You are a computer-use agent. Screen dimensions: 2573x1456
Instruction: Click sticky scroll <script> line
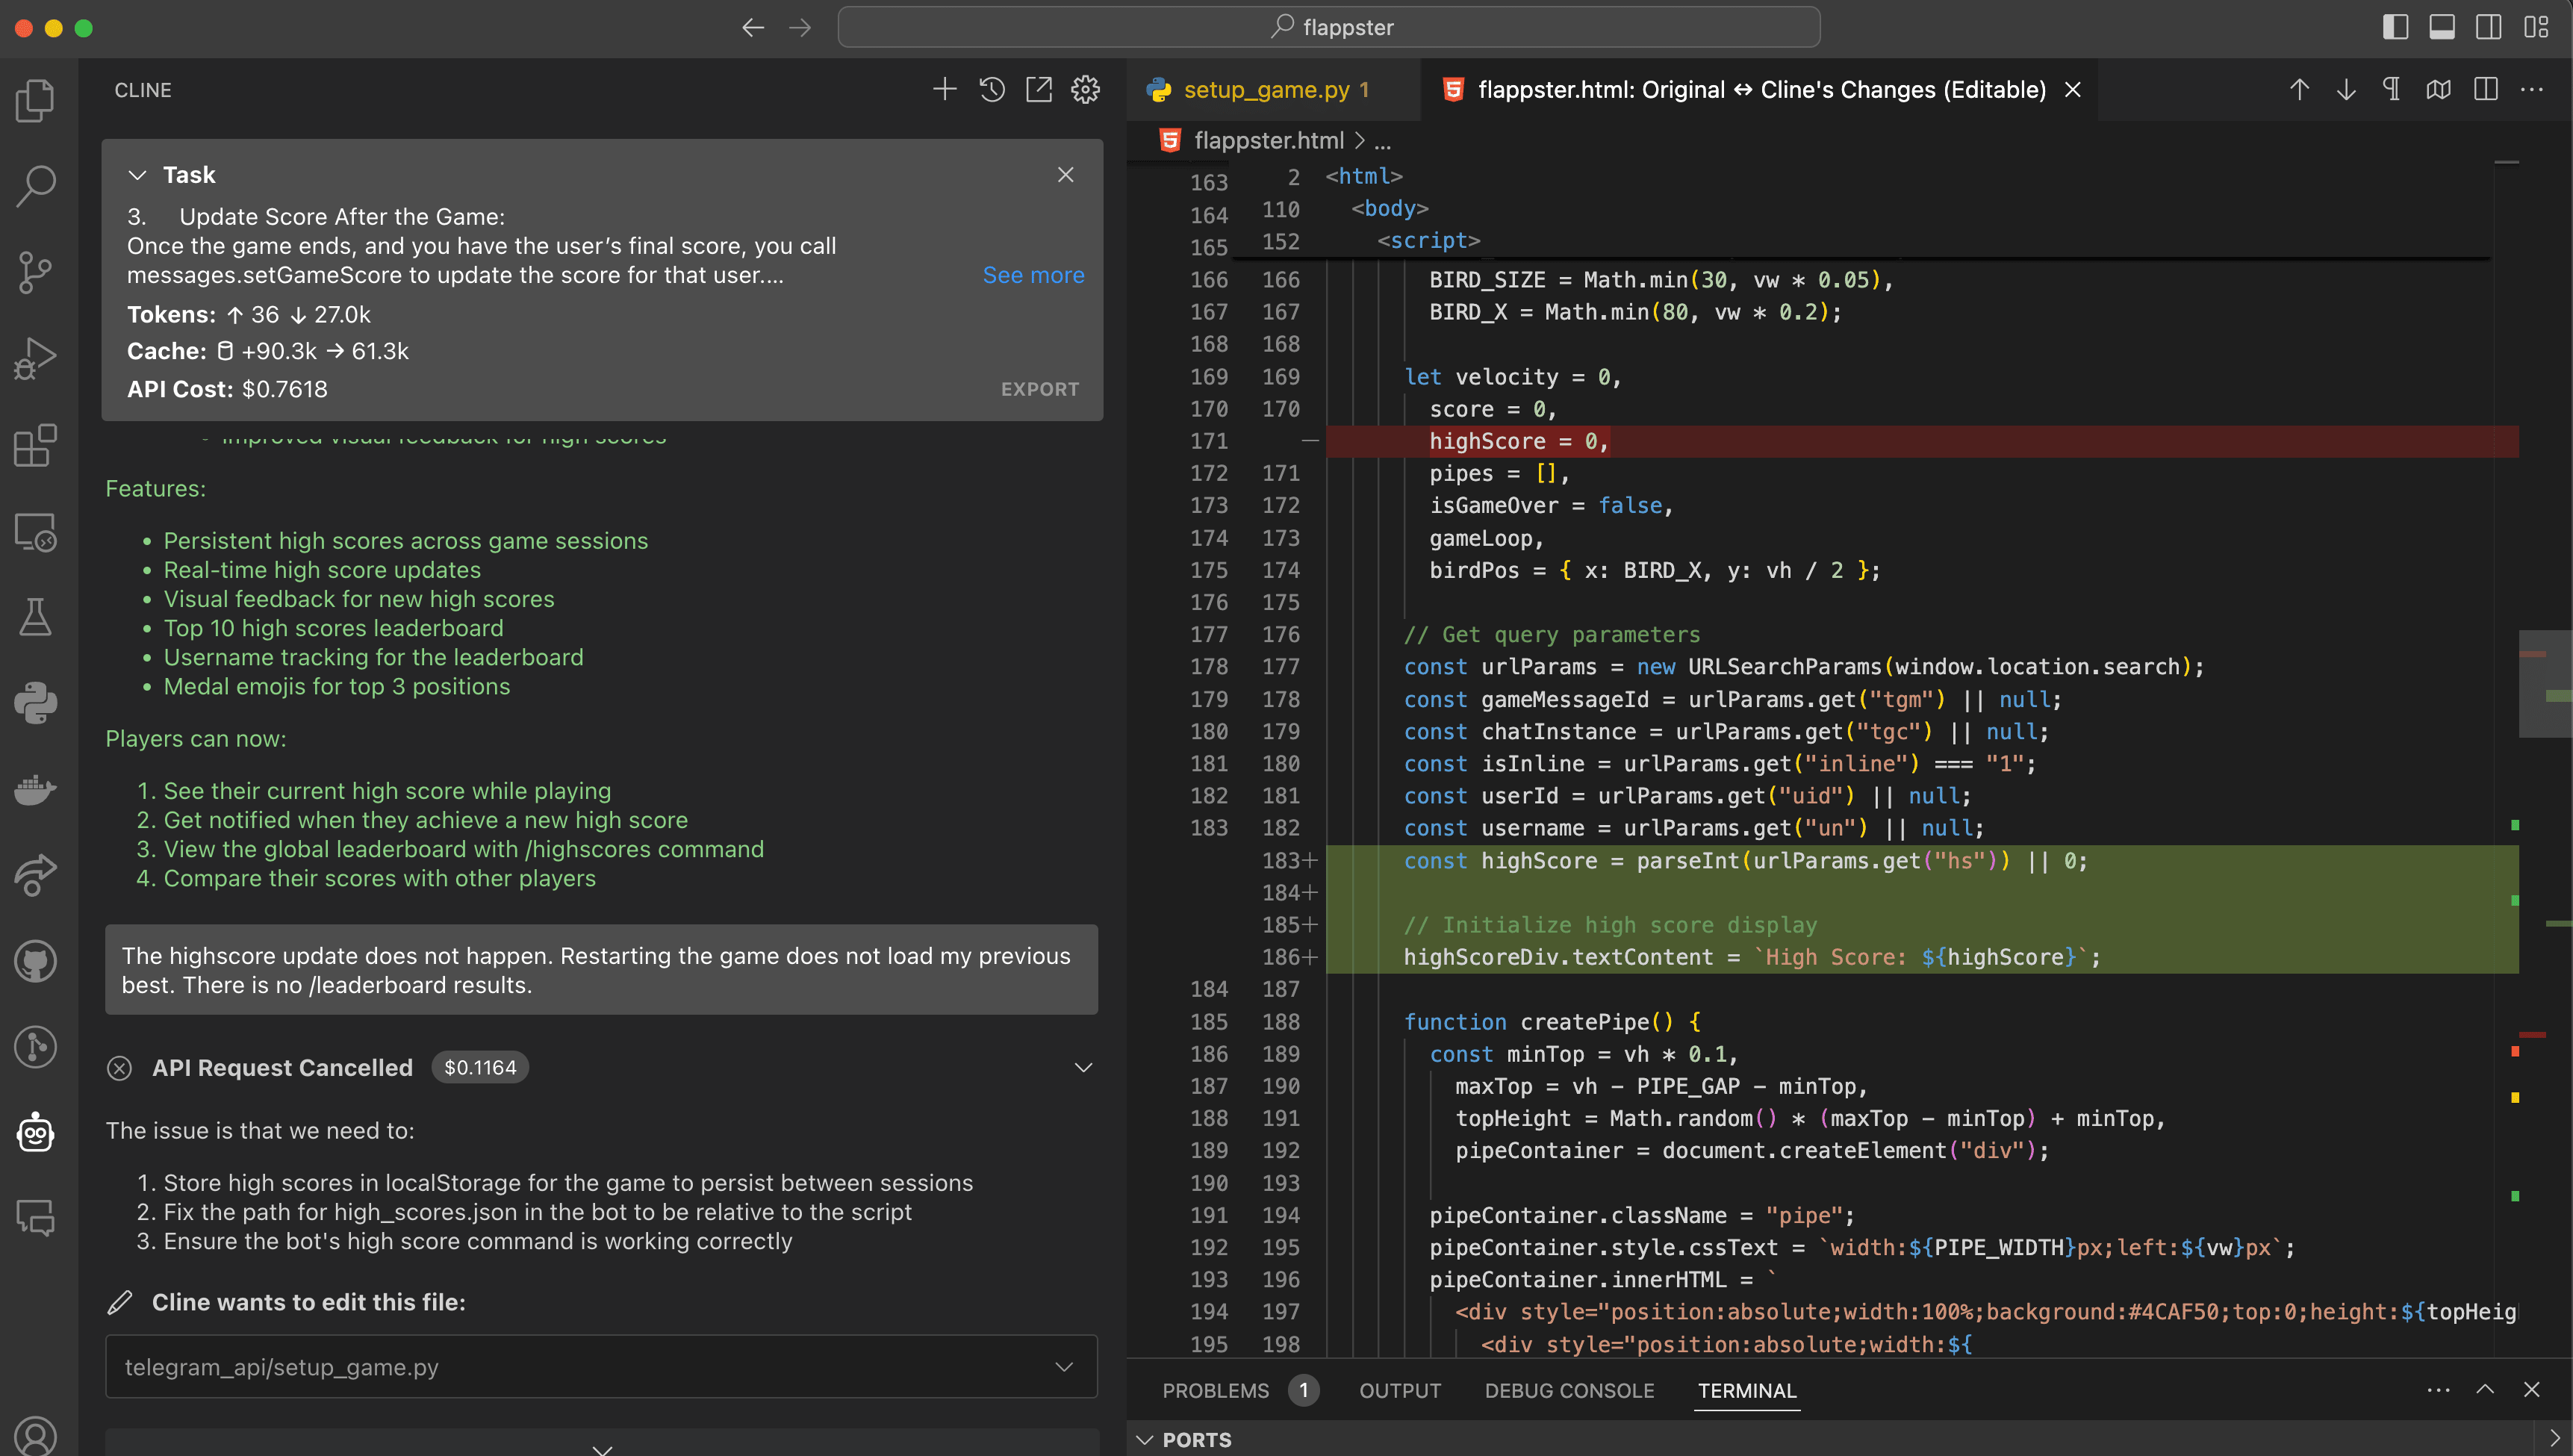[1428, 241]
